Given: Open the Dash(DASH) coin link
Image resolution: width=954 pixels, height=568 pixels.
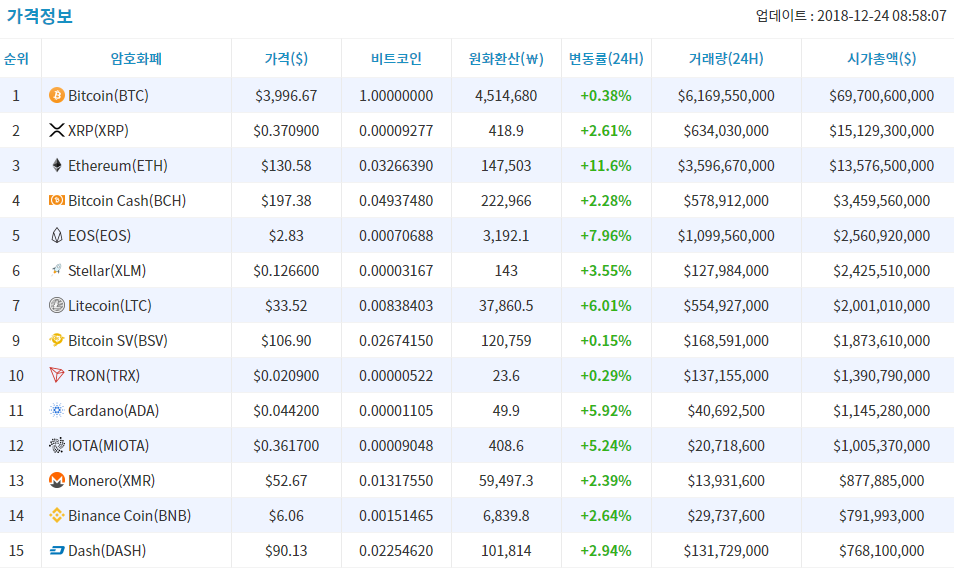Looking at the screenshot, I should pos(107,550).
